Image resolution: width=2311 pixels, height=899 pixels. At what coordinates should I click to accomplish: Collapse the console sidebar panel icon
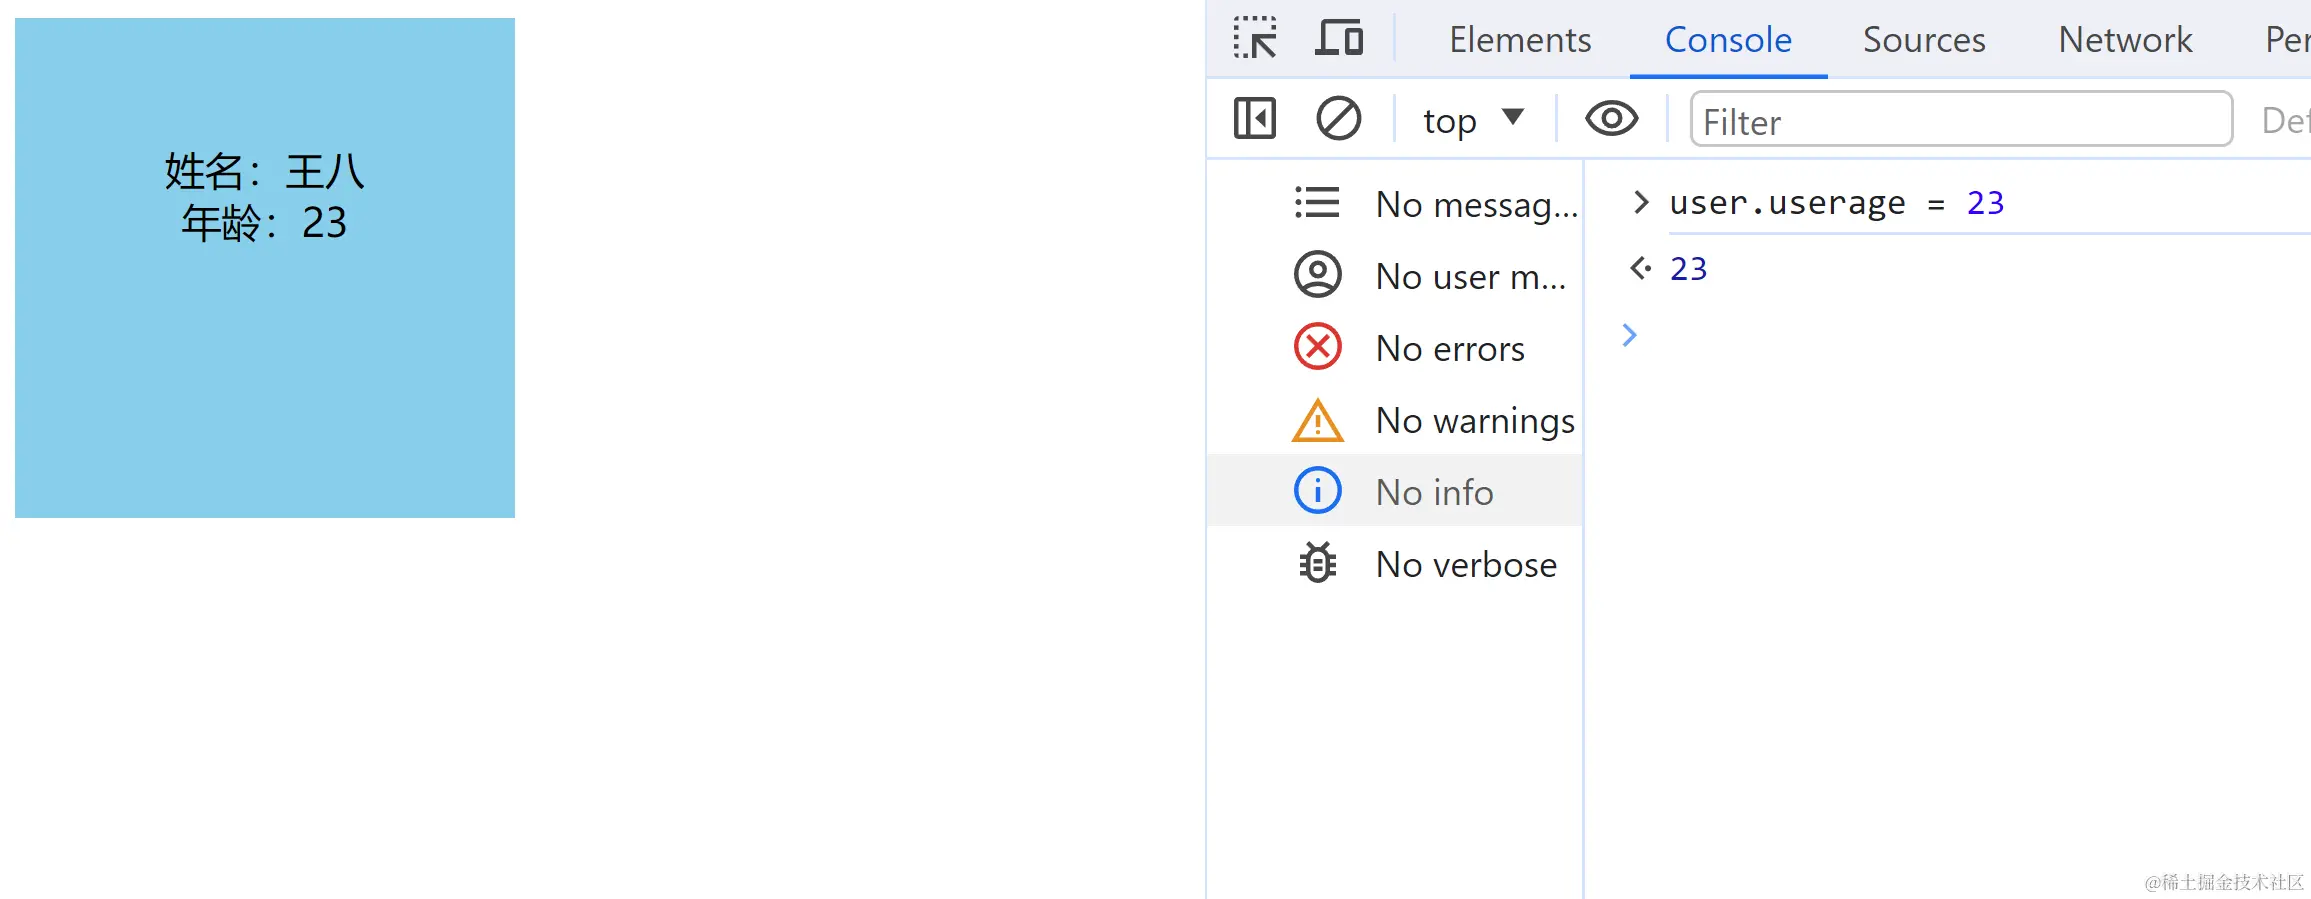(1255, 119)
